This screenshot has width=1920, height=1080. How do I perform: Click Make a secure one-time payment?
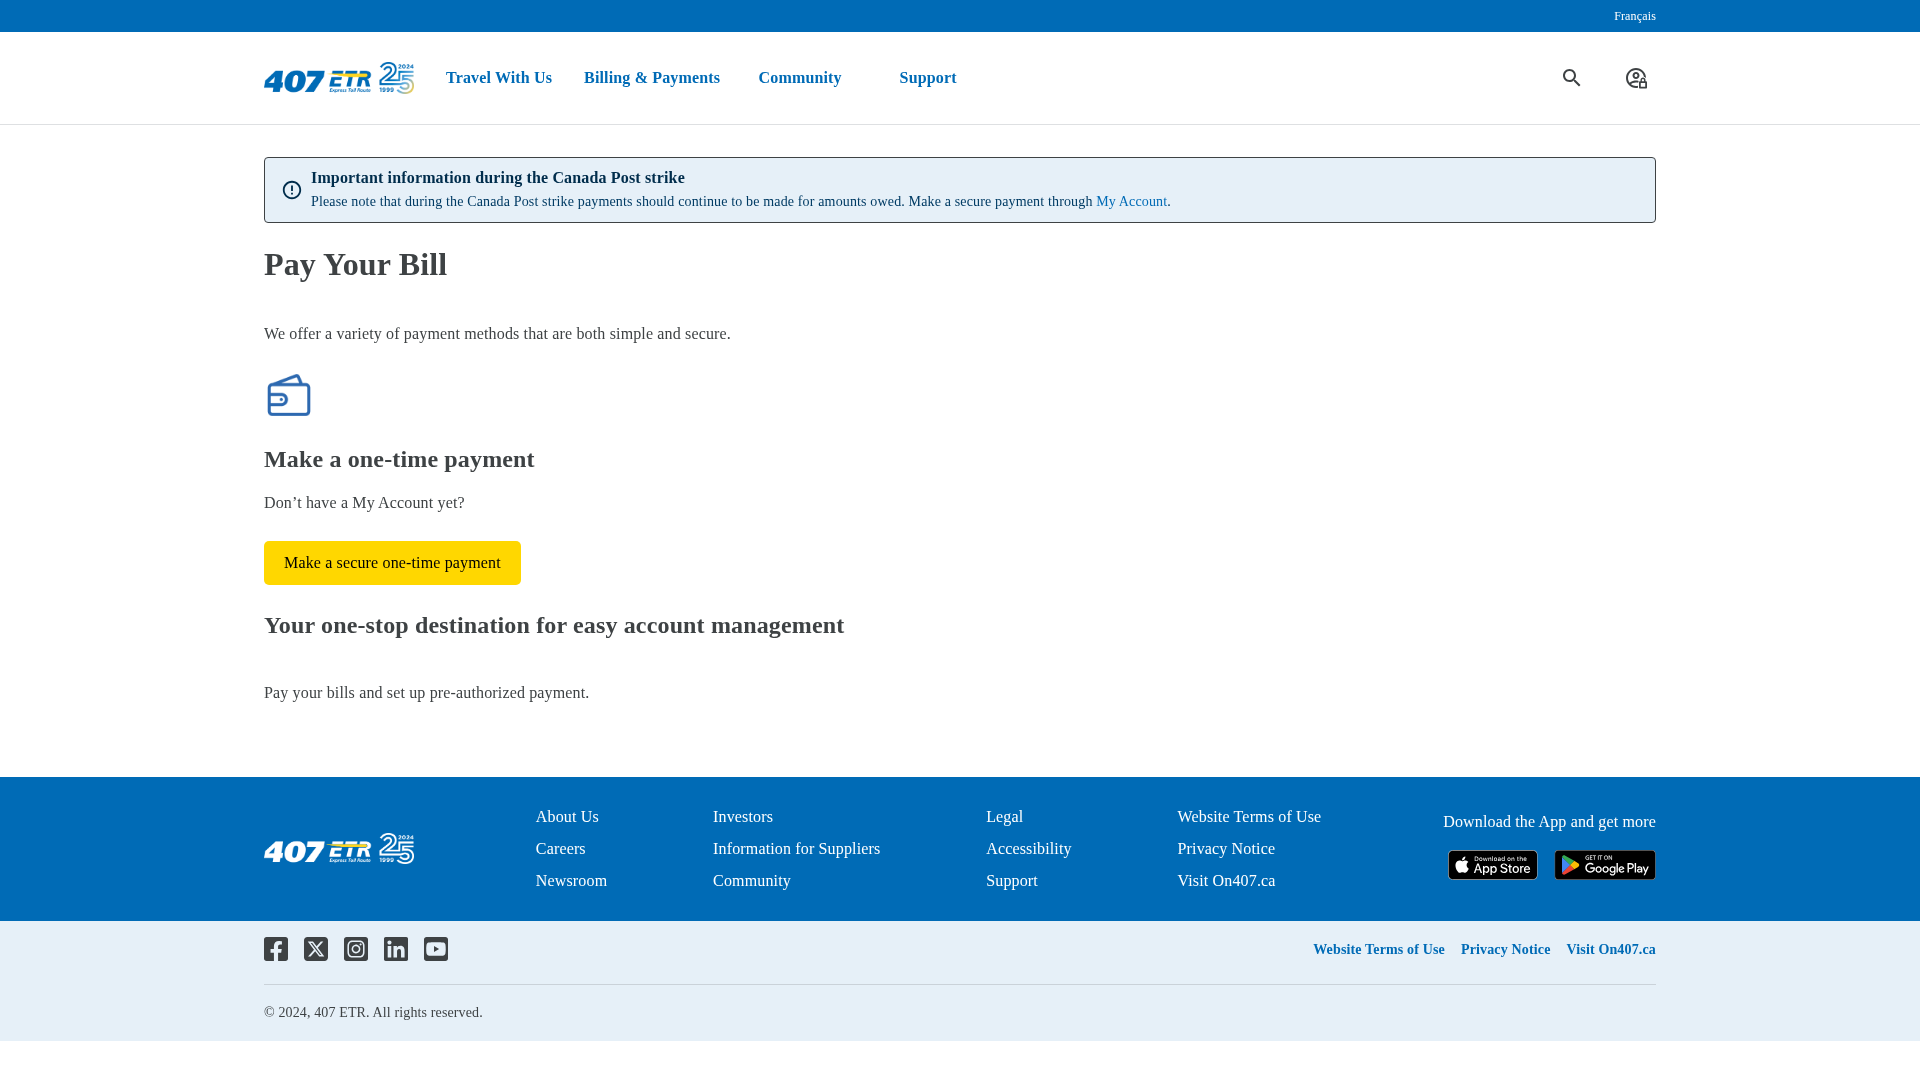(x=392, y=563)
